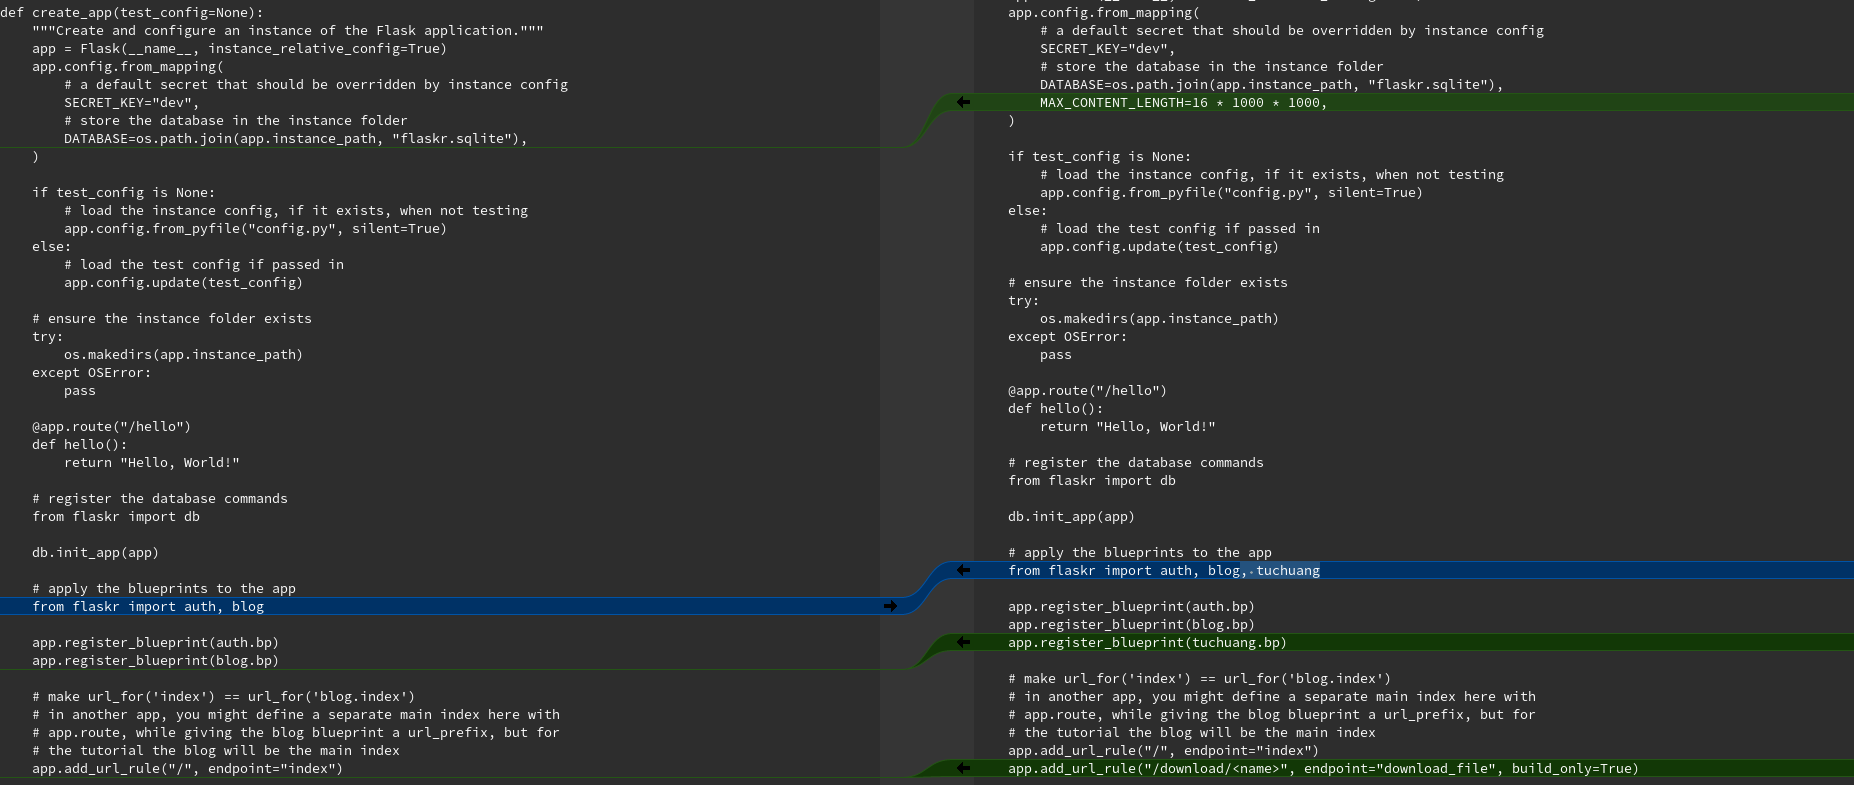Click left-pointing arrow beside the tuchuang import line
Image resolution: width=1854 pixels, height=785 pixels.
(963, 570)
